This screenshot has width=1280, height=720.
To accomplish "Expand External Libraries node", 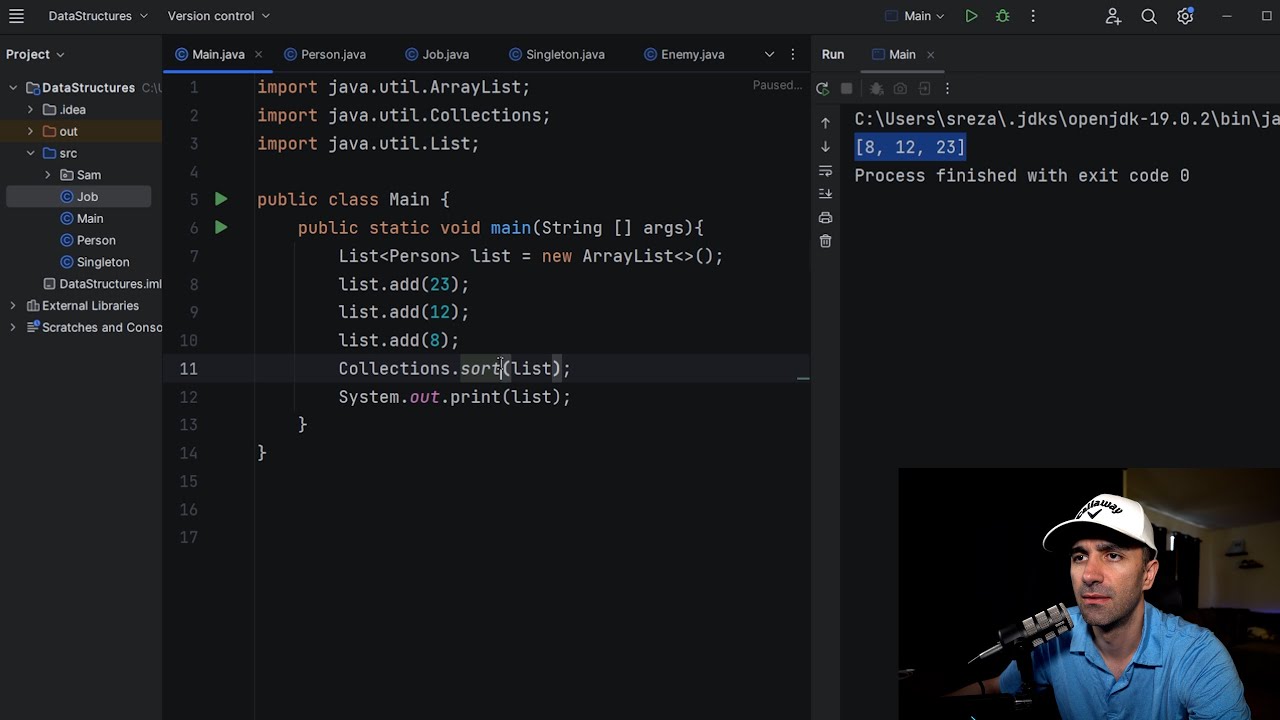I will point(13,306).
